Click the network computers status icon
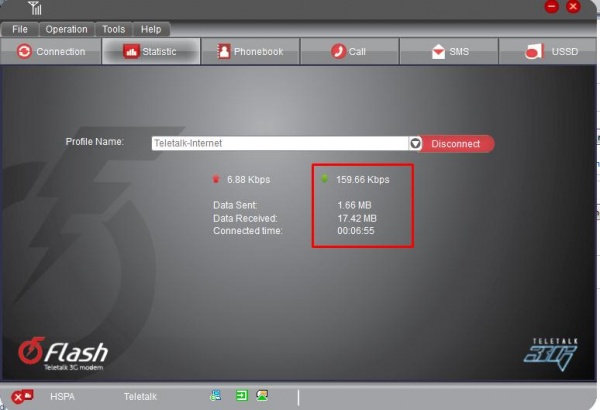Screen dimensions: 600x410 coord(216,395)
